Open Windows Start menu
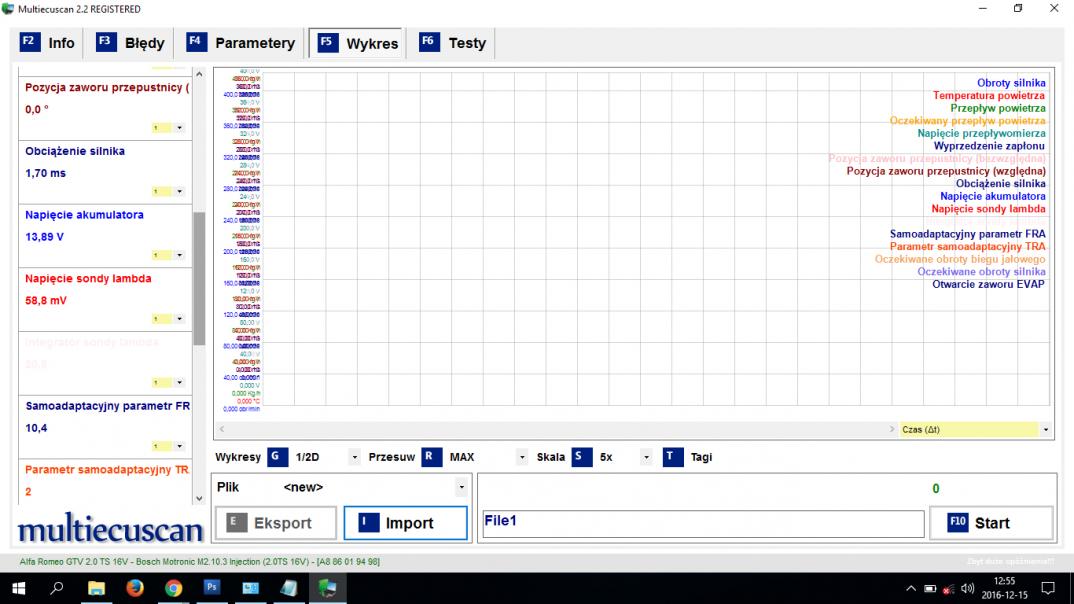Image resolution: width=1074 pixels, height=604 pixels. [18, 588]
